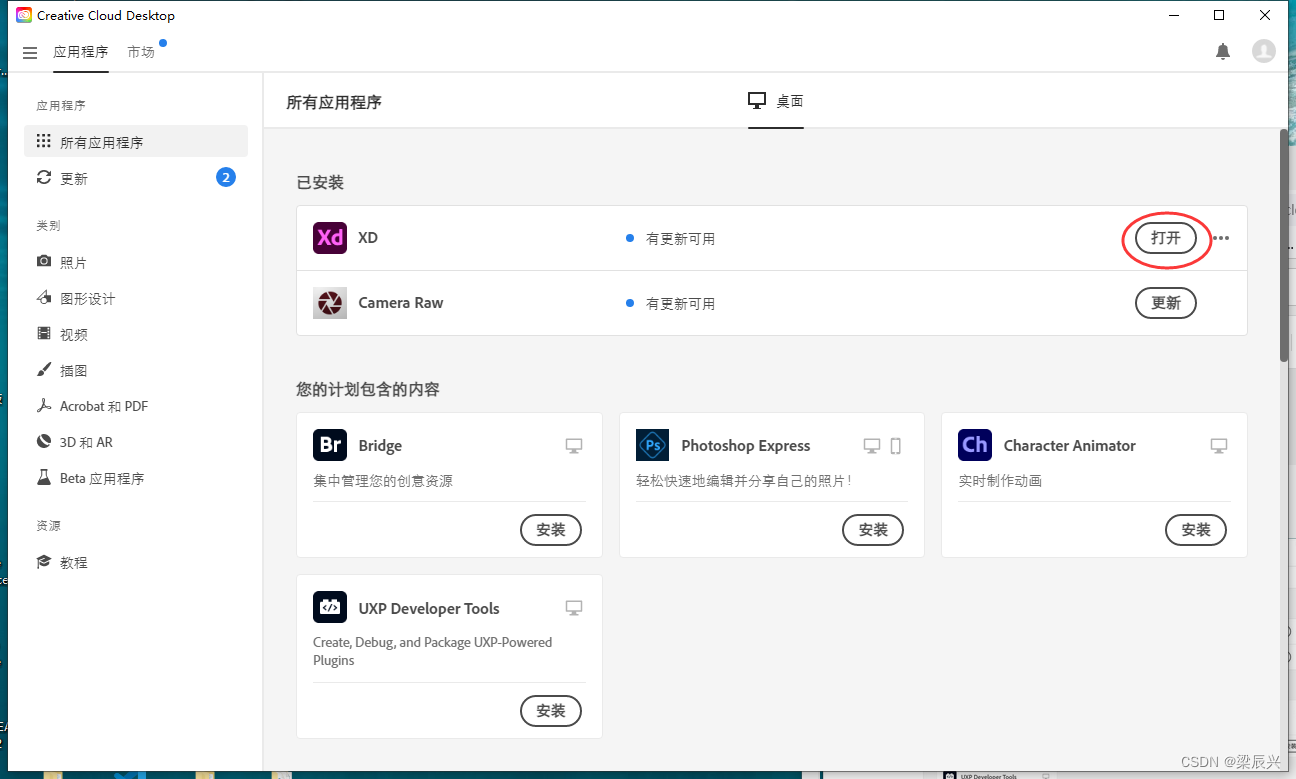Screen dimensions: 1296x779
Task: Click the Camera Raw name text
Action: point(401,303)
